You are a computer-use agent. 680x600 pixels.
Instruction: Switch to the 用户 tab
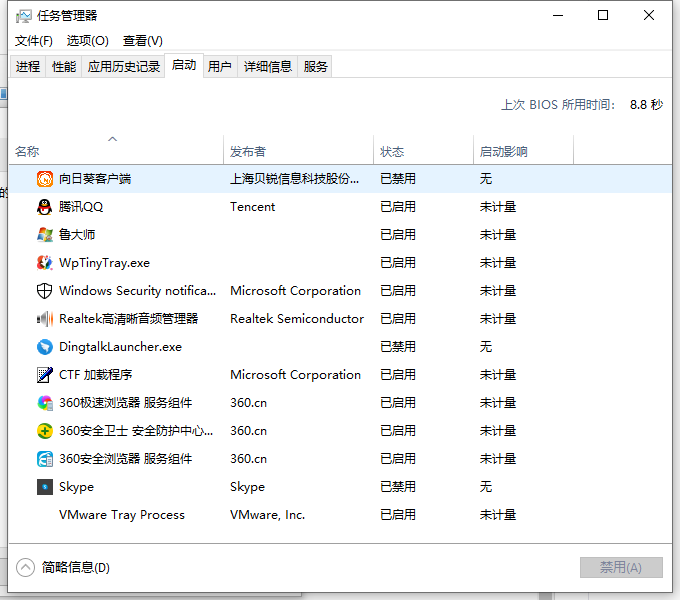220,66
